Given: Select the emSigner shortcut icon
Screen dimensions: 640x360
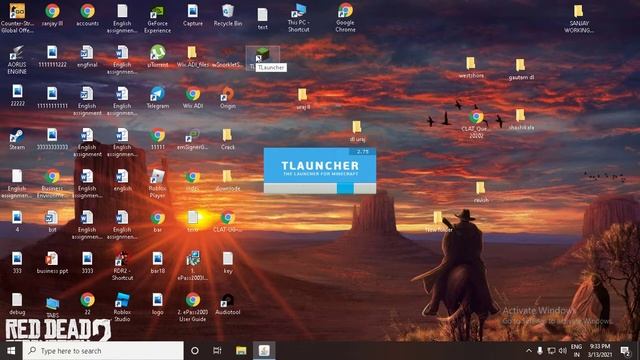Looking at the screenshot, I should [x=192, y=139].
